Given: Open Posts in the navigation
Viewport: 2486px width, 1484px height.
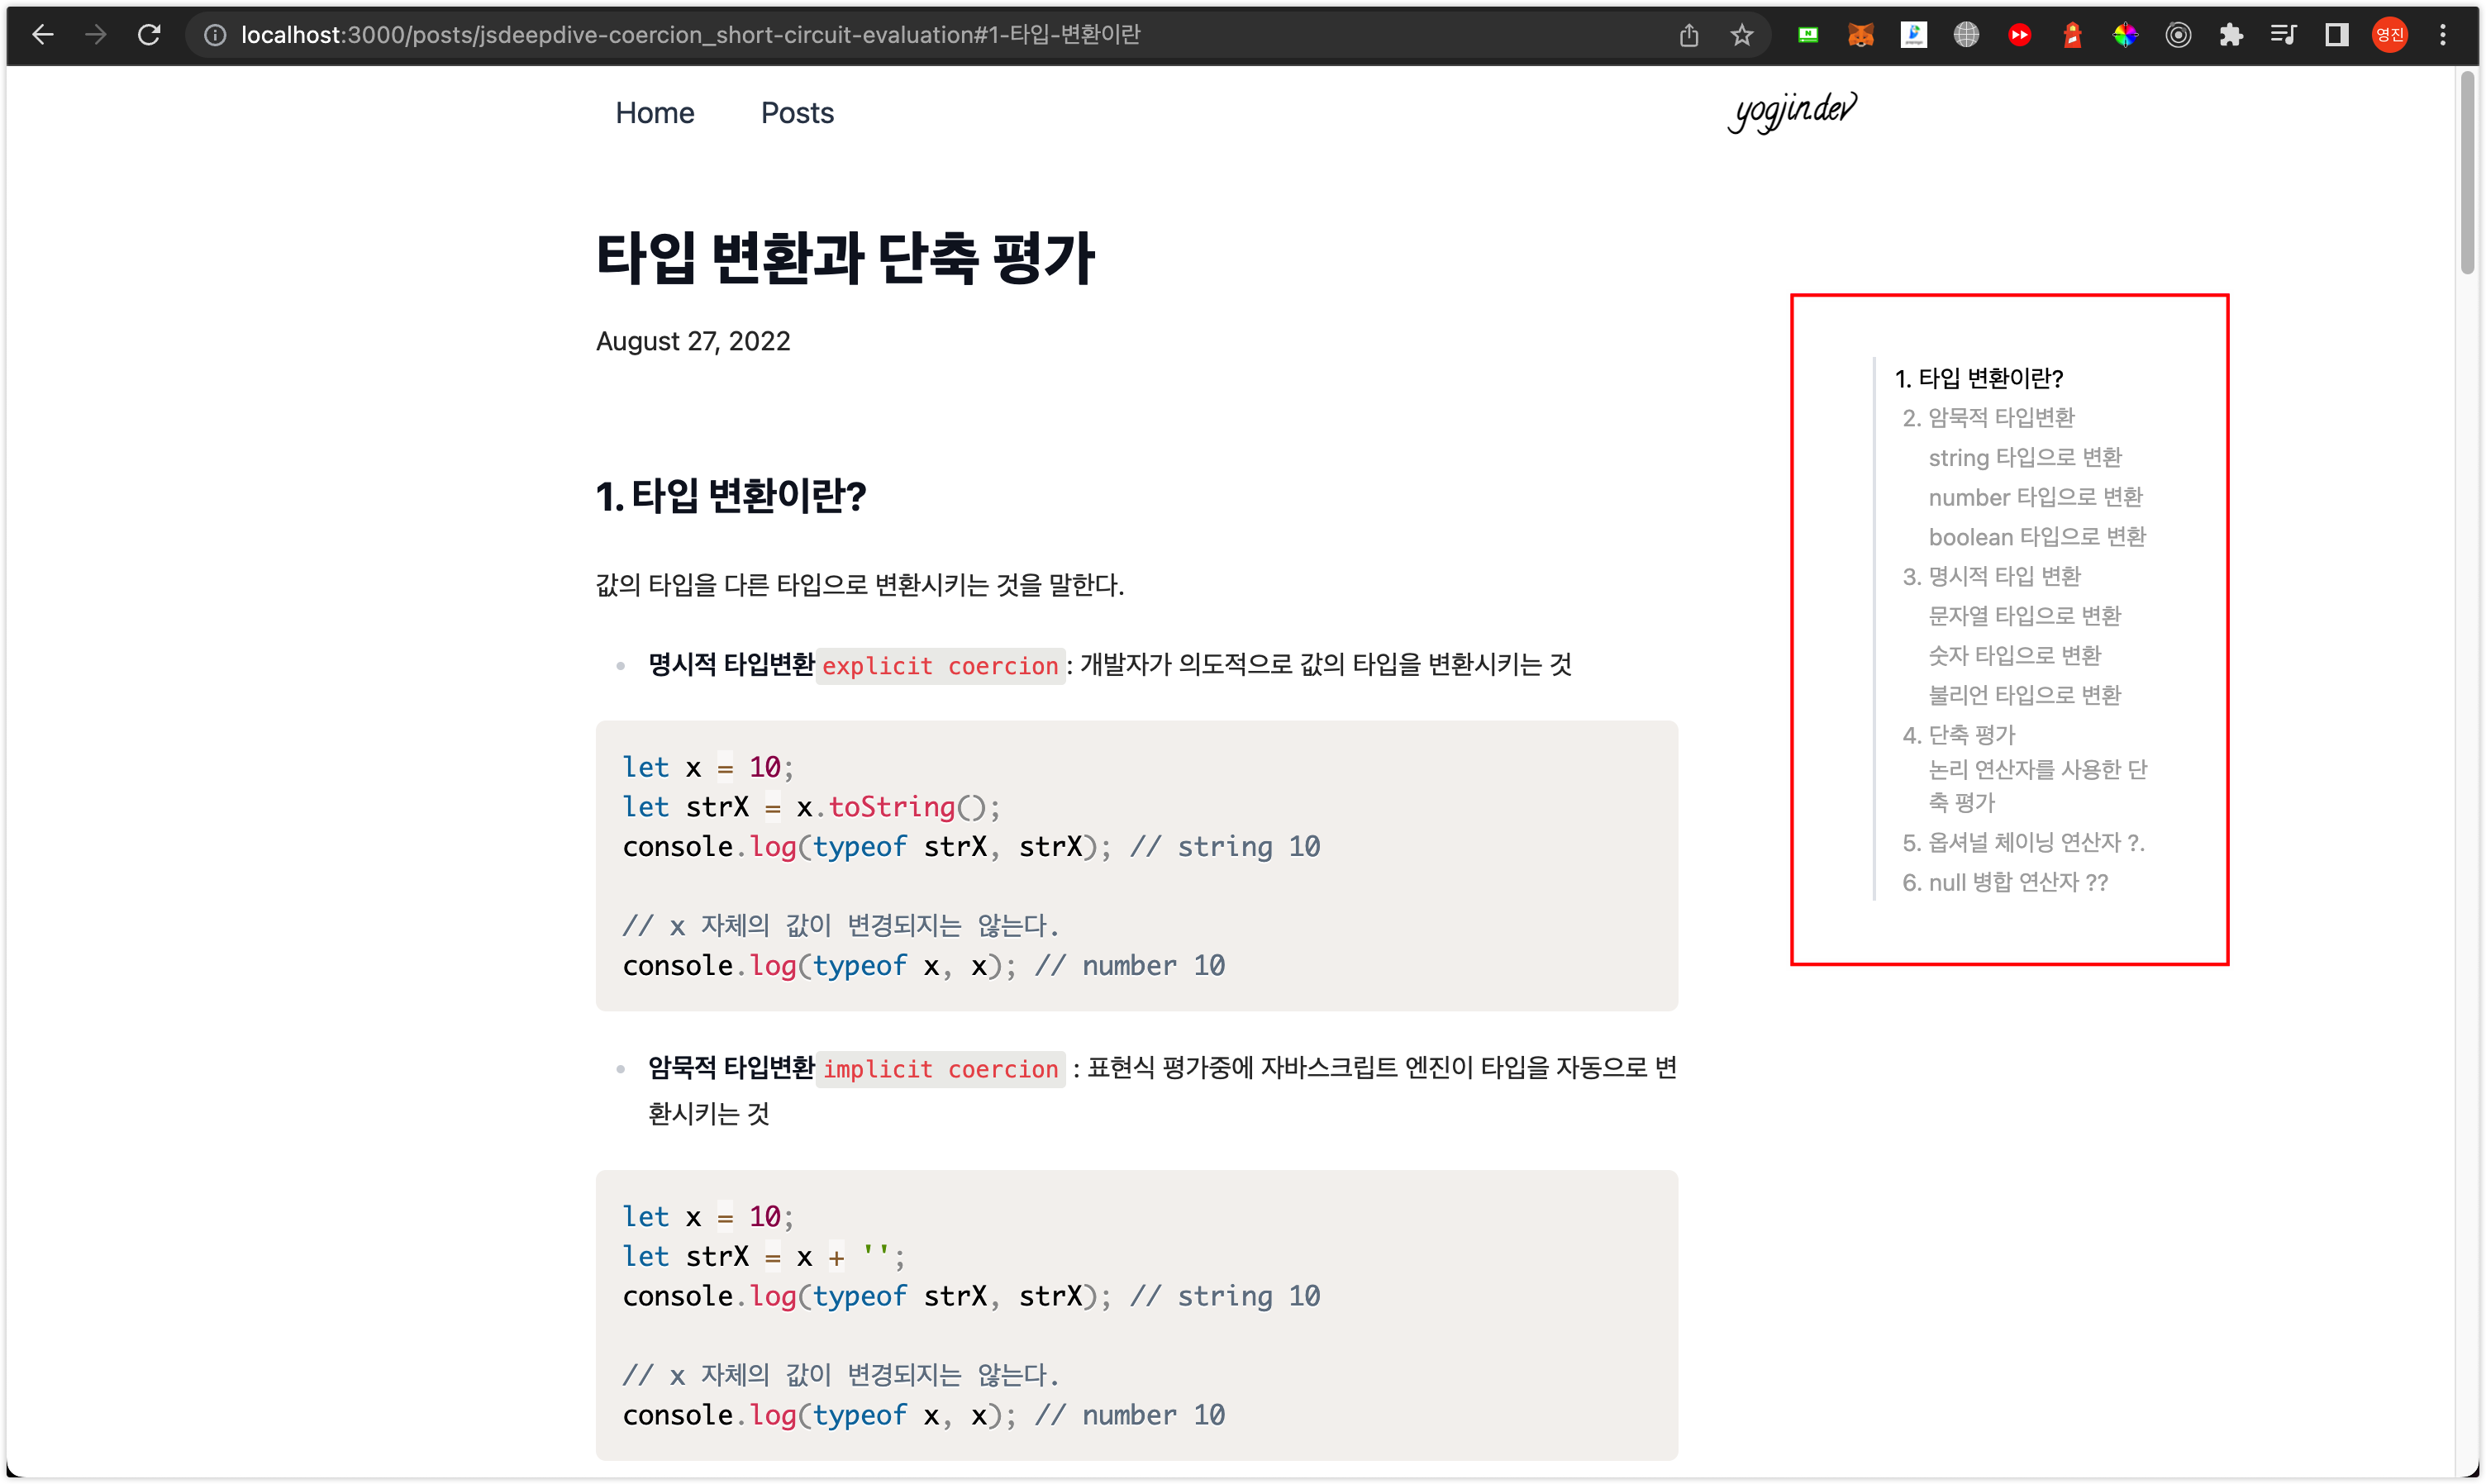Looking at the screenshot, I should pos(797,113).
